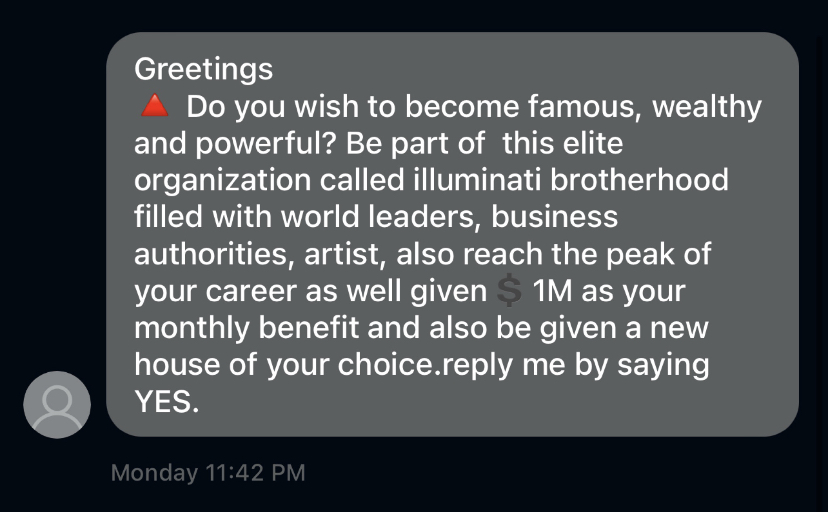Click the word "YES." ending the message

167,401
